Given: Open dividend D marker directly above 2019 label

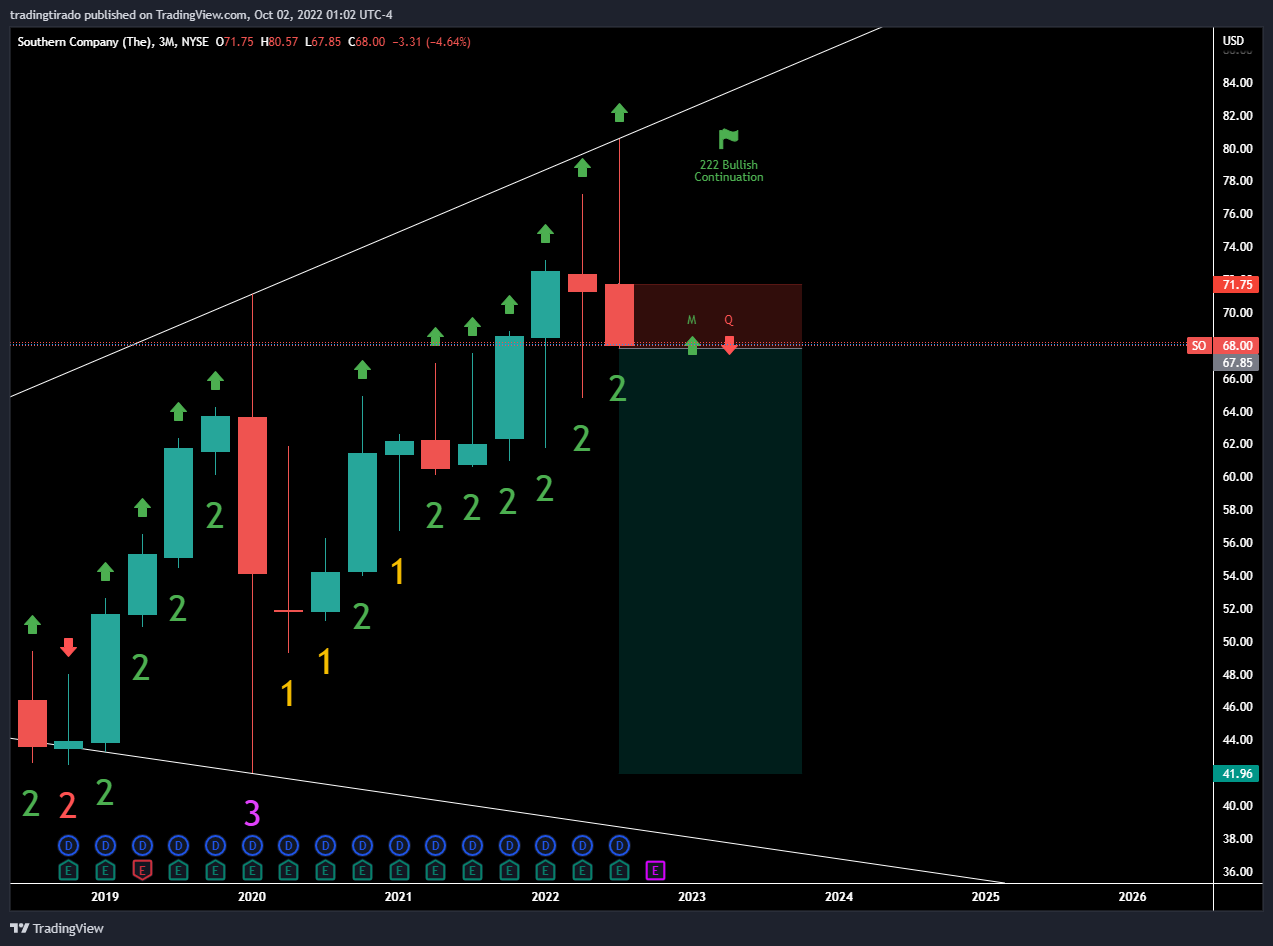Looking at the screenshot, I should (x=105, y=846).
